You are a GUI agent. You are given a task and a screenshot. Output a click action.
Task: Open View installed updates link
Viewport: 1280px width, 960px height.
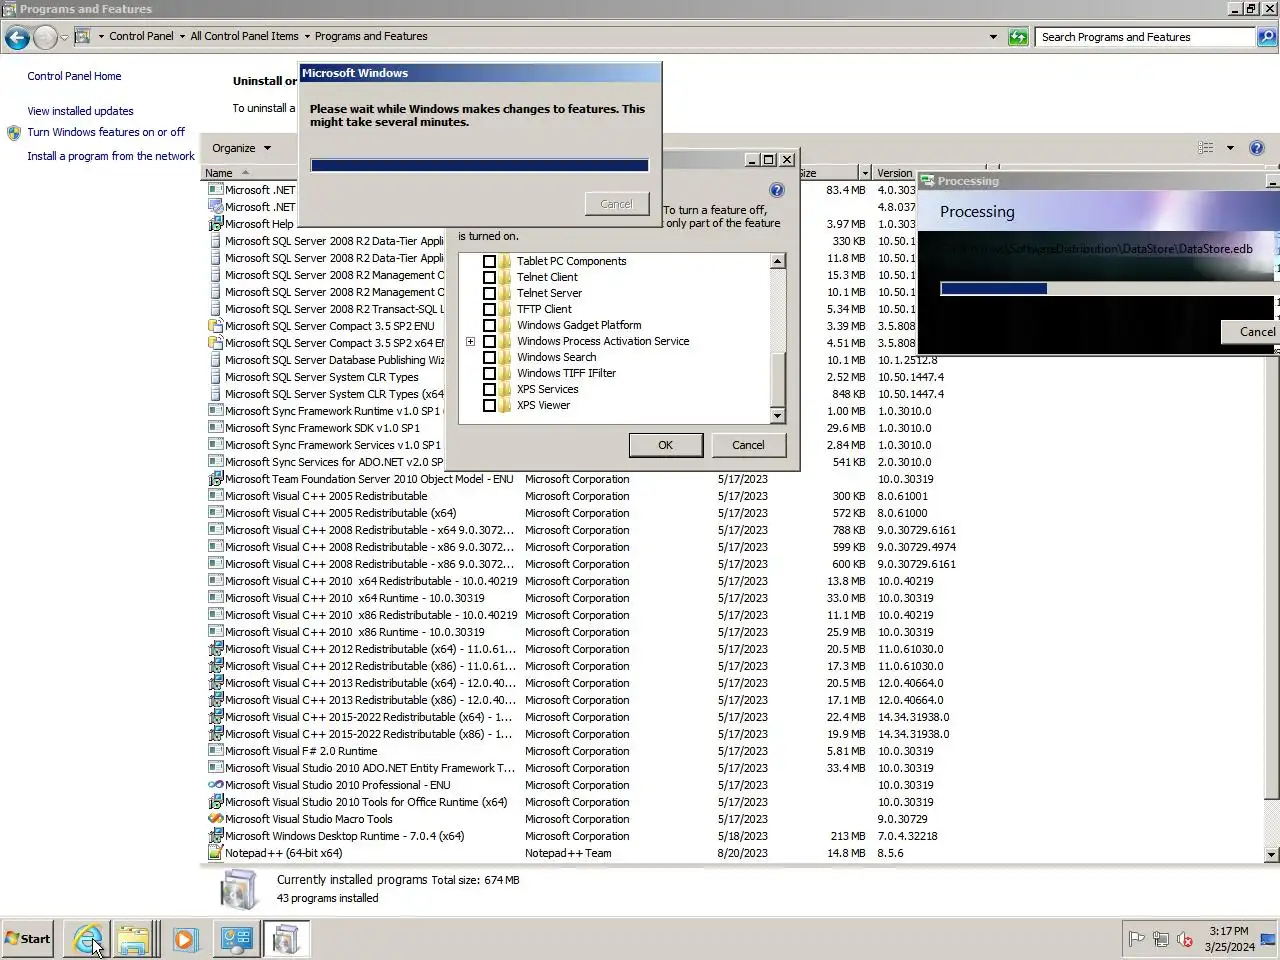(80, 111)
